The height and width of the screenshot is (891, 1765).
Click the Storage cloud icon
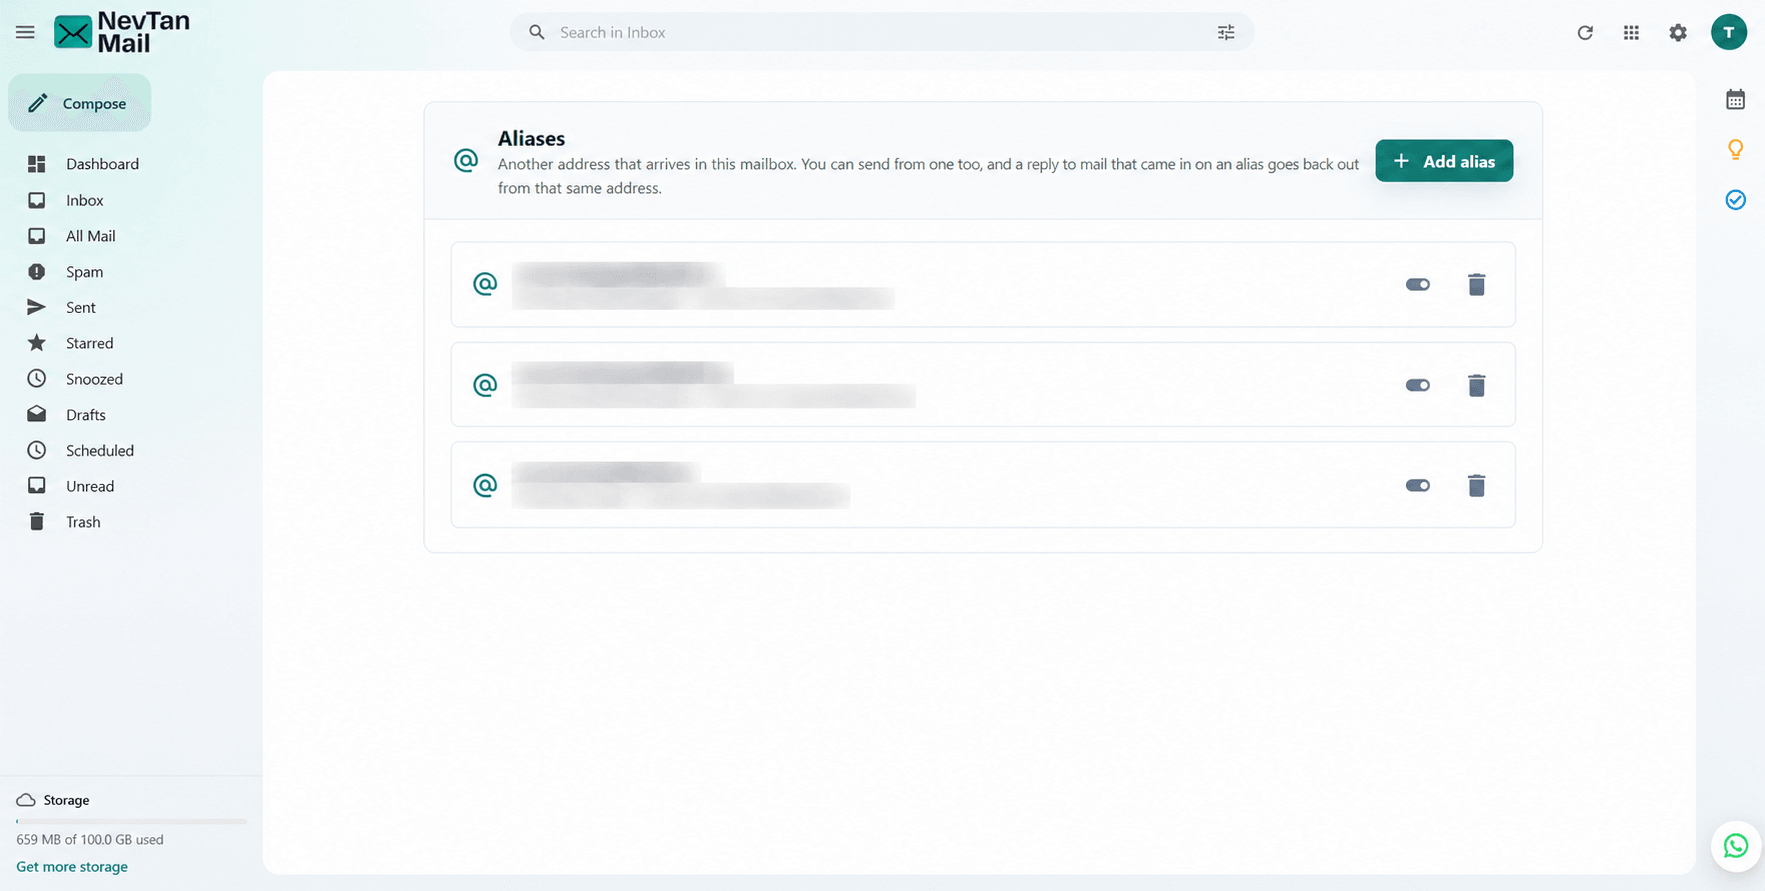click(26, 800)
